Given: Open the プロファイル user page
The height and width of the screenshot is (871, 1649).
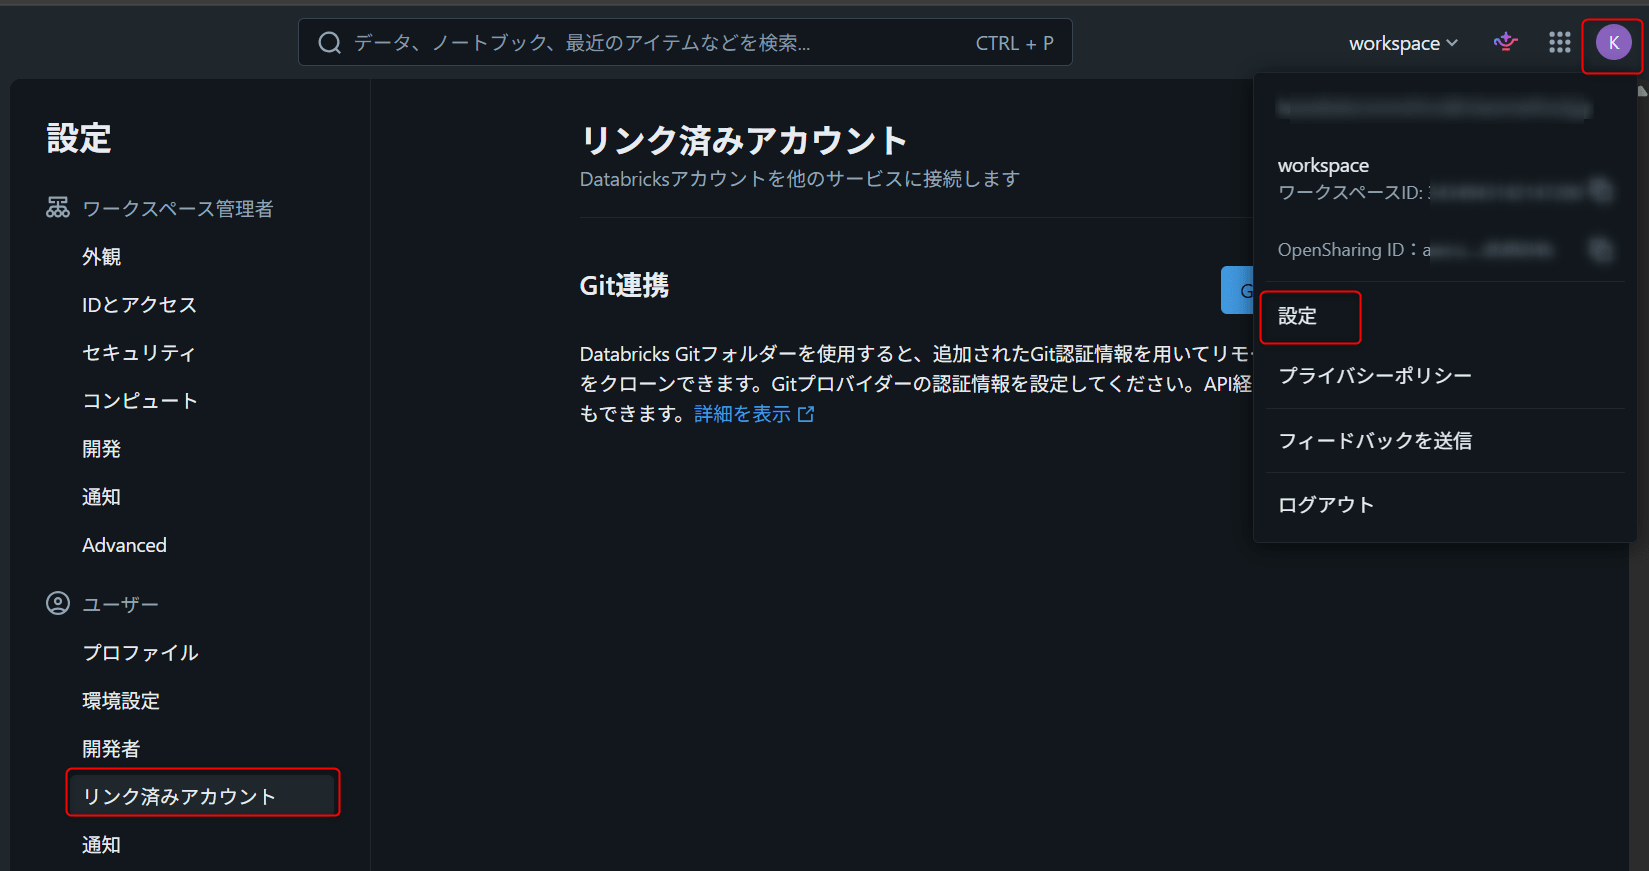Looking at the screenshot, I should pyautogui.click(x=140, y=653).
